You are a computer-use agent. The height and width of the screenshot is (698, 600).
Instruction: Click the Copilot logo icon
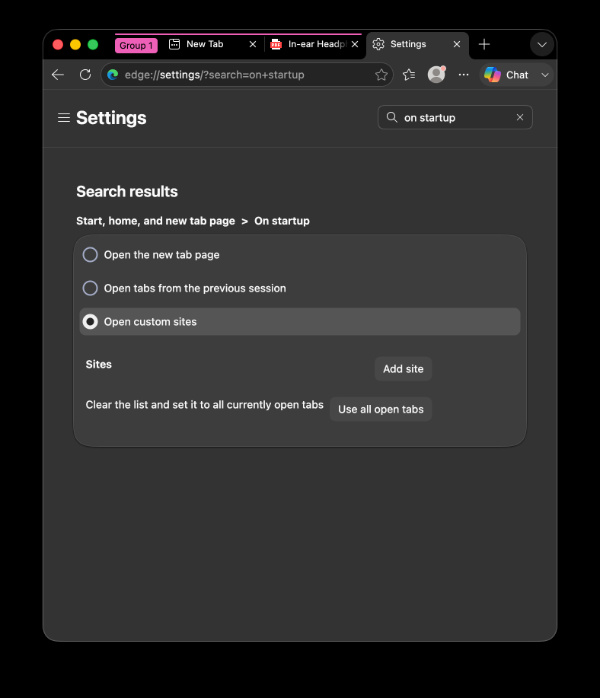[492, 75]
